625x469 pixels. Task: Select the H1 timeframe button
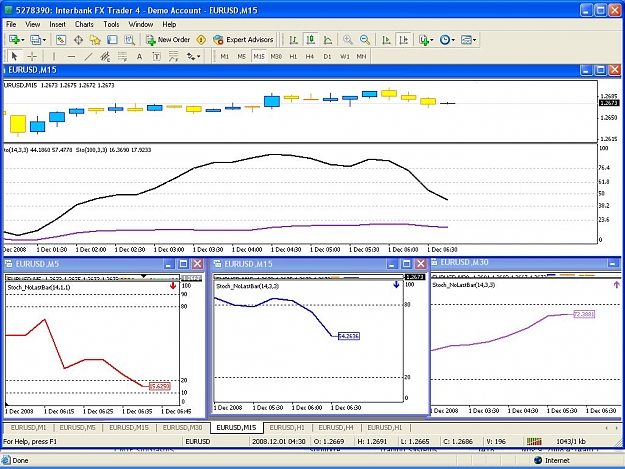[x=293, y=57]
